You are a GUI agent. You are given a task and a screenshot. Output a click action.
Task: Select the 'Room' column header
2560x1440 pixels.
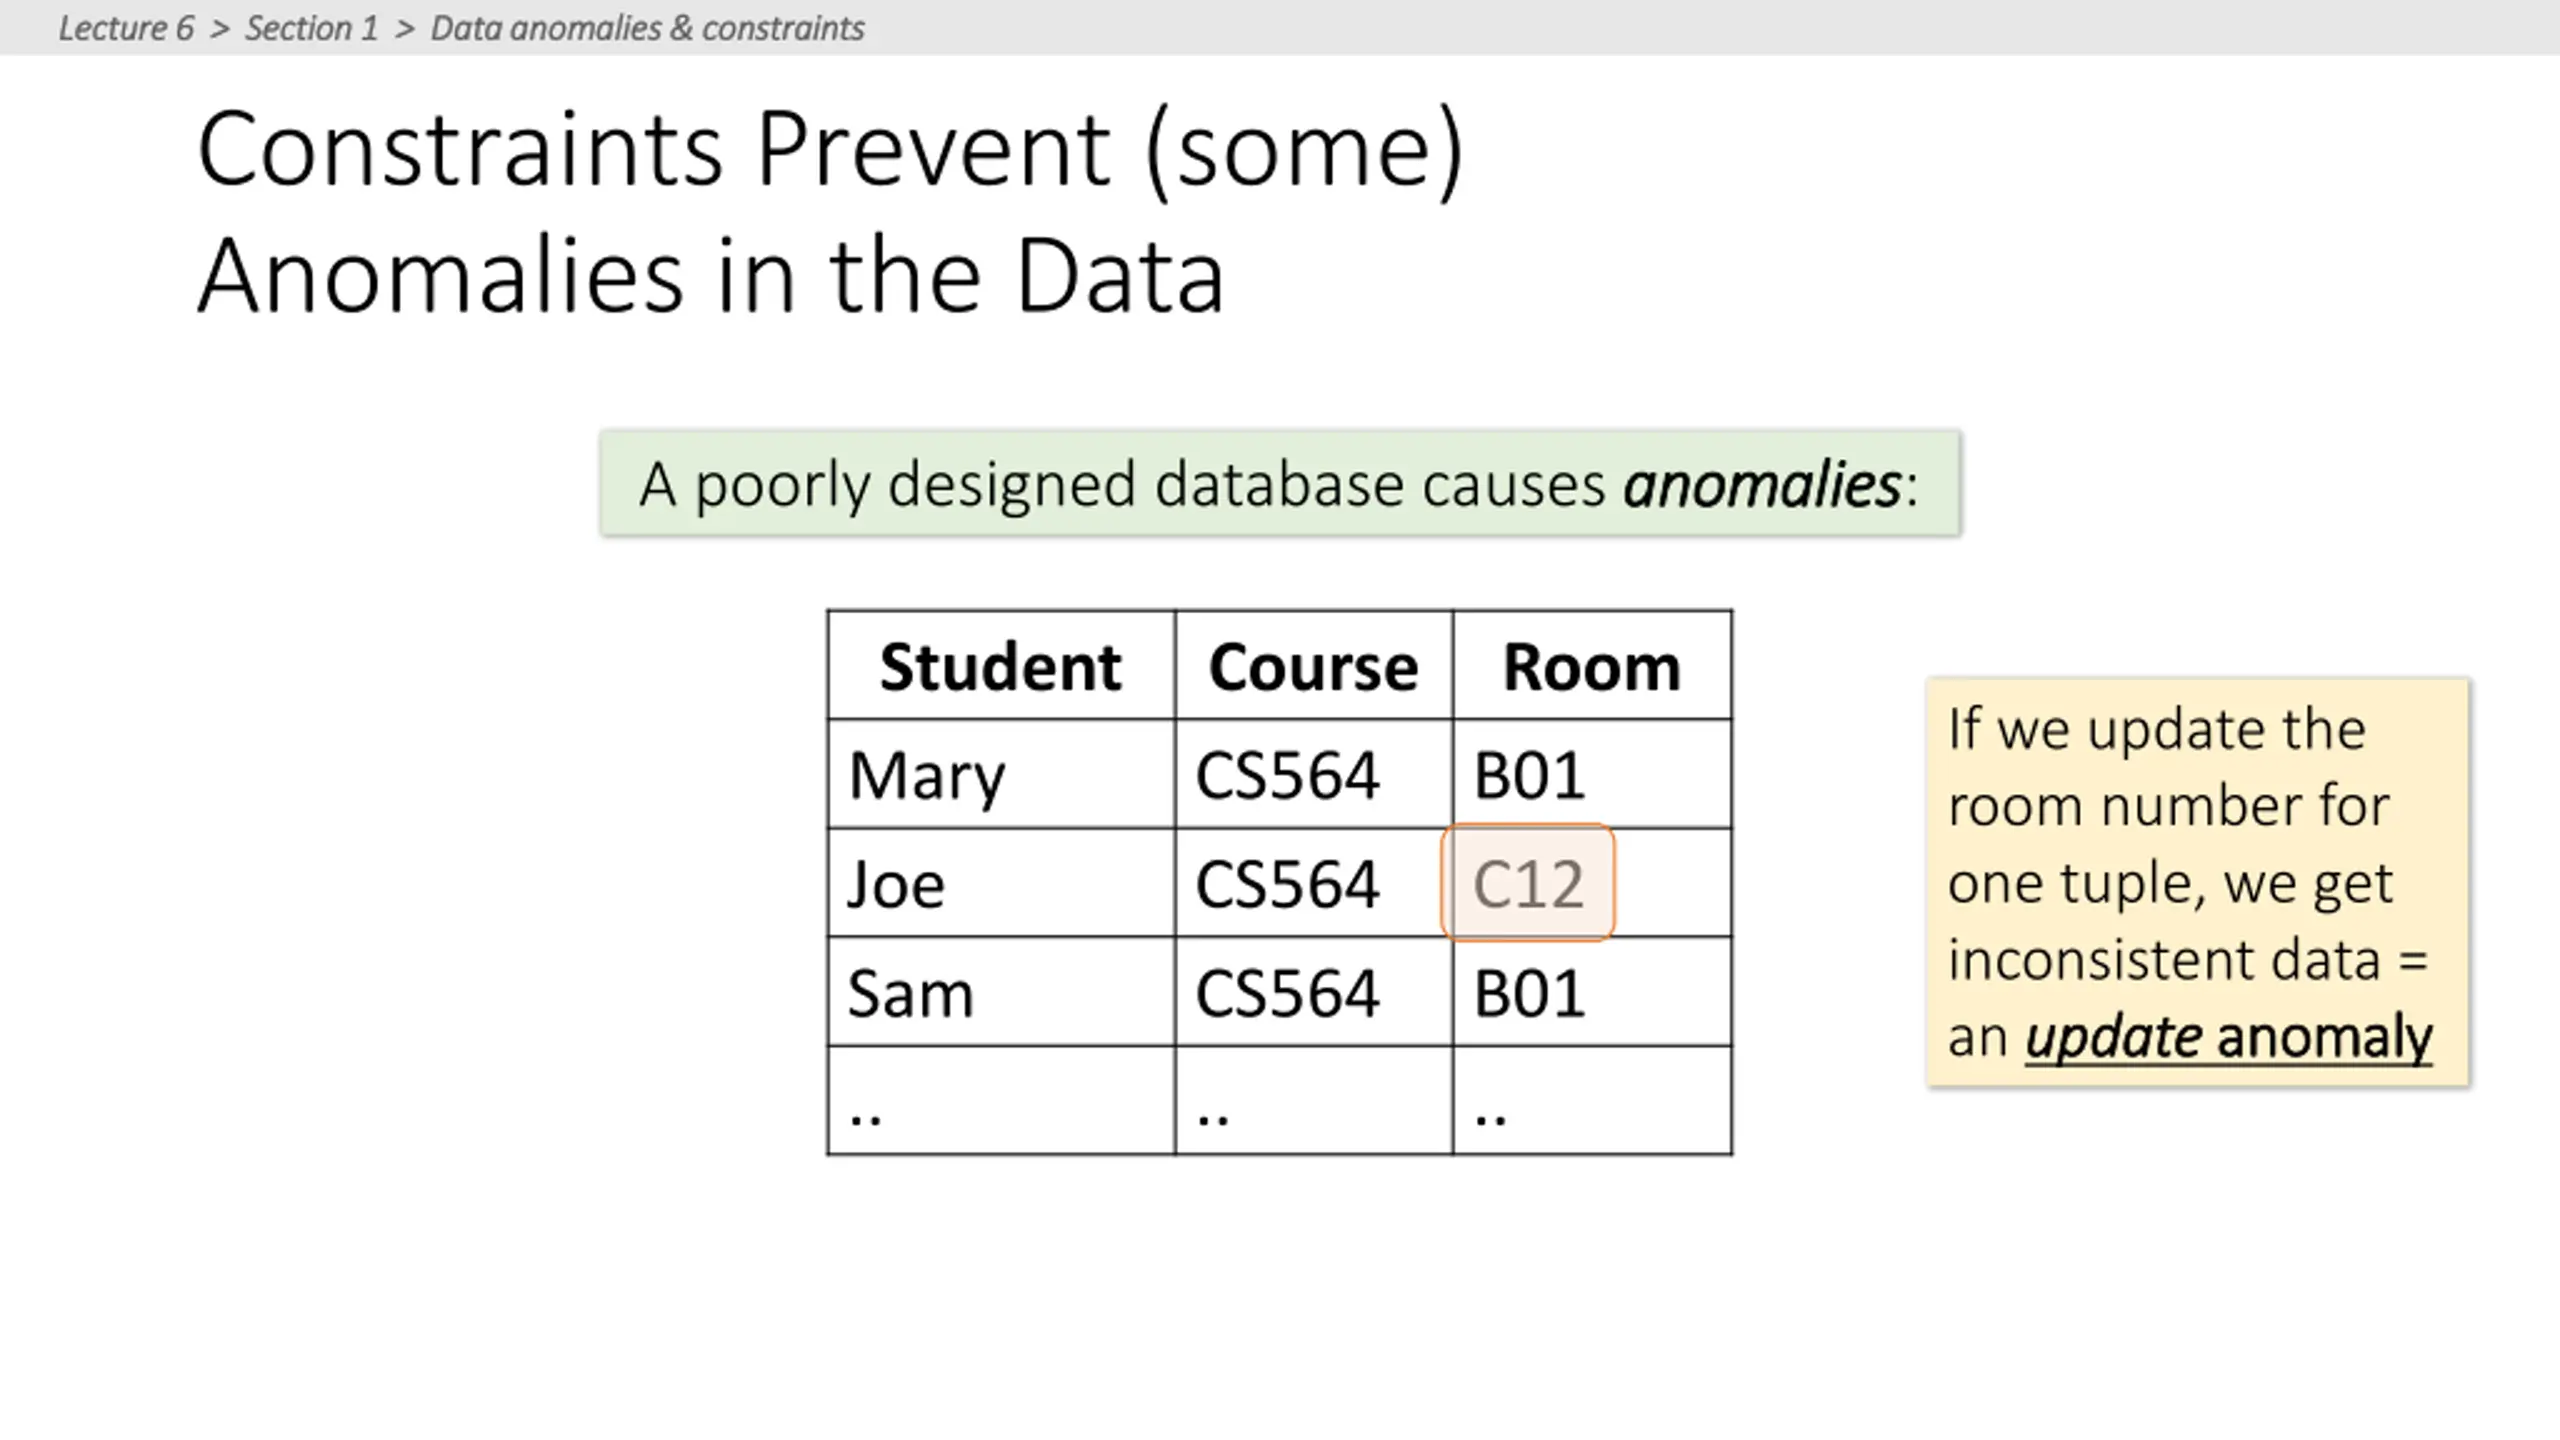point(1592,666)
